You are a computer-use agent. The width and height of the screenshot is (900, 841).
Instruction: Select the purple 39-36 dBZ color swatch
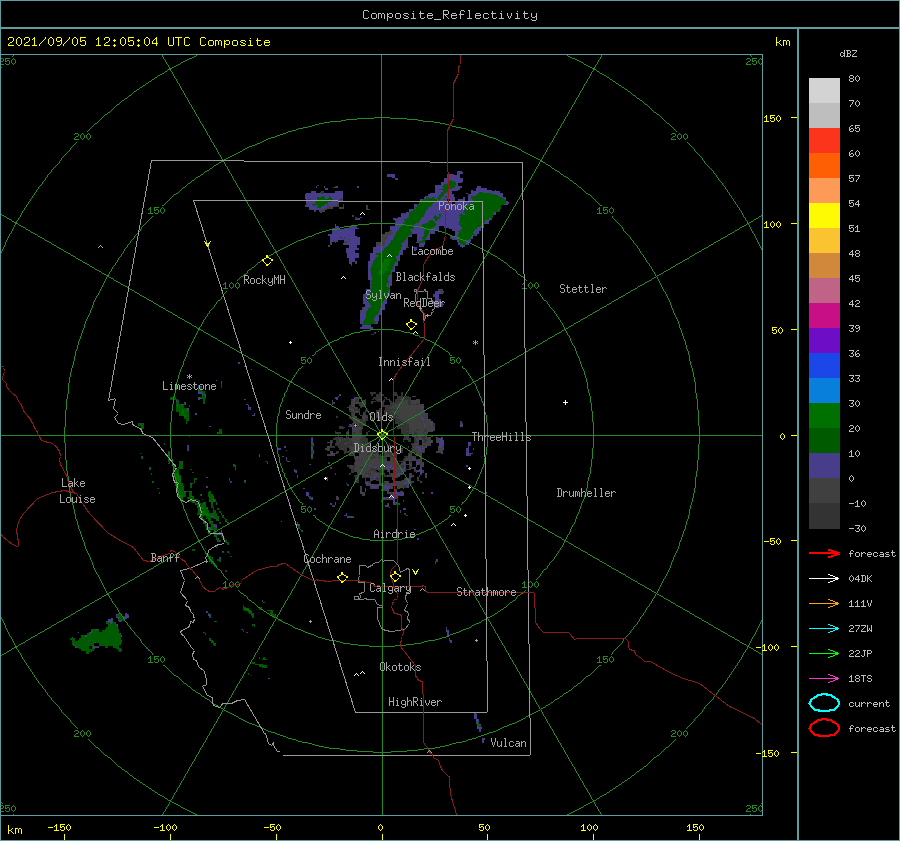(x=824, y=340)
